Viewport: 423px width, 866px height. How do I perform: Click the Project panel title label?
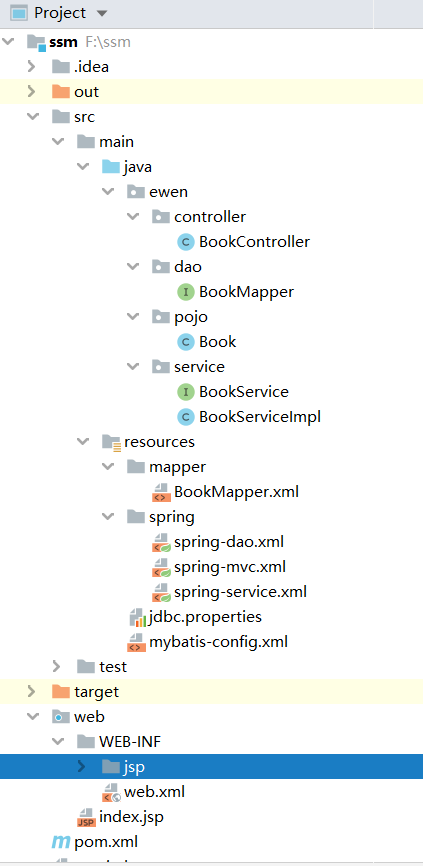pyautogui.click(x=60, y=13)
